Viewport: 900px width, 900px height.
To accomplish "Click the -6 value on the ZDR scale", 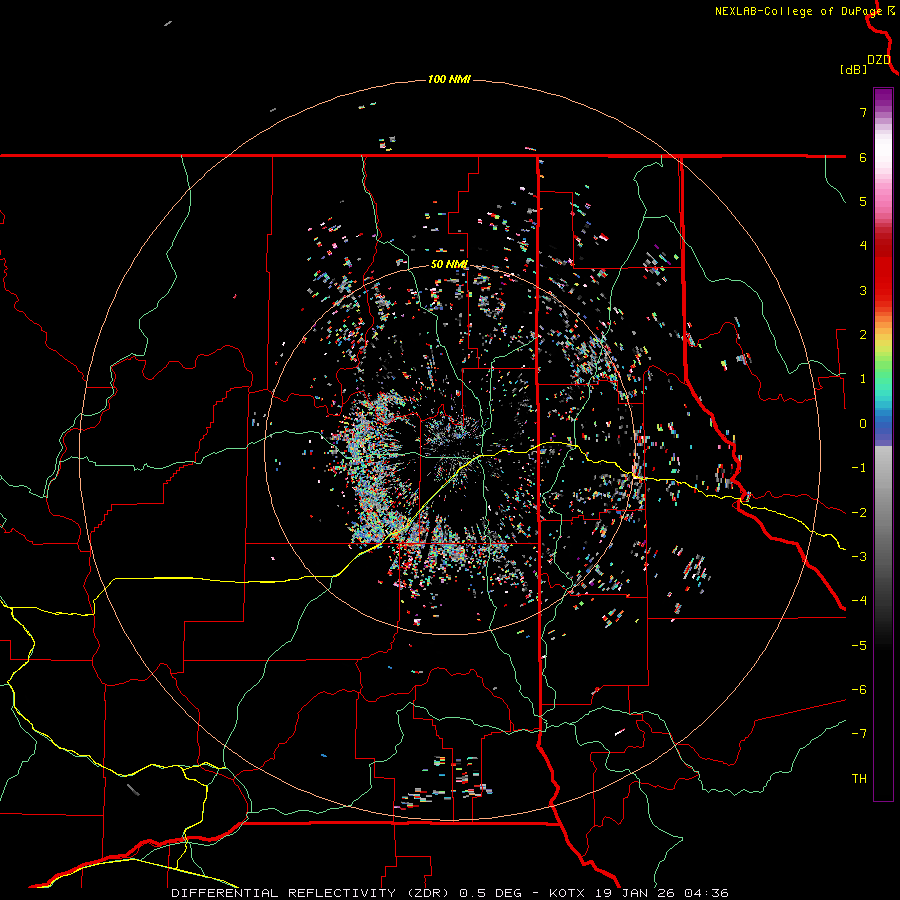I will coord(859,690).
